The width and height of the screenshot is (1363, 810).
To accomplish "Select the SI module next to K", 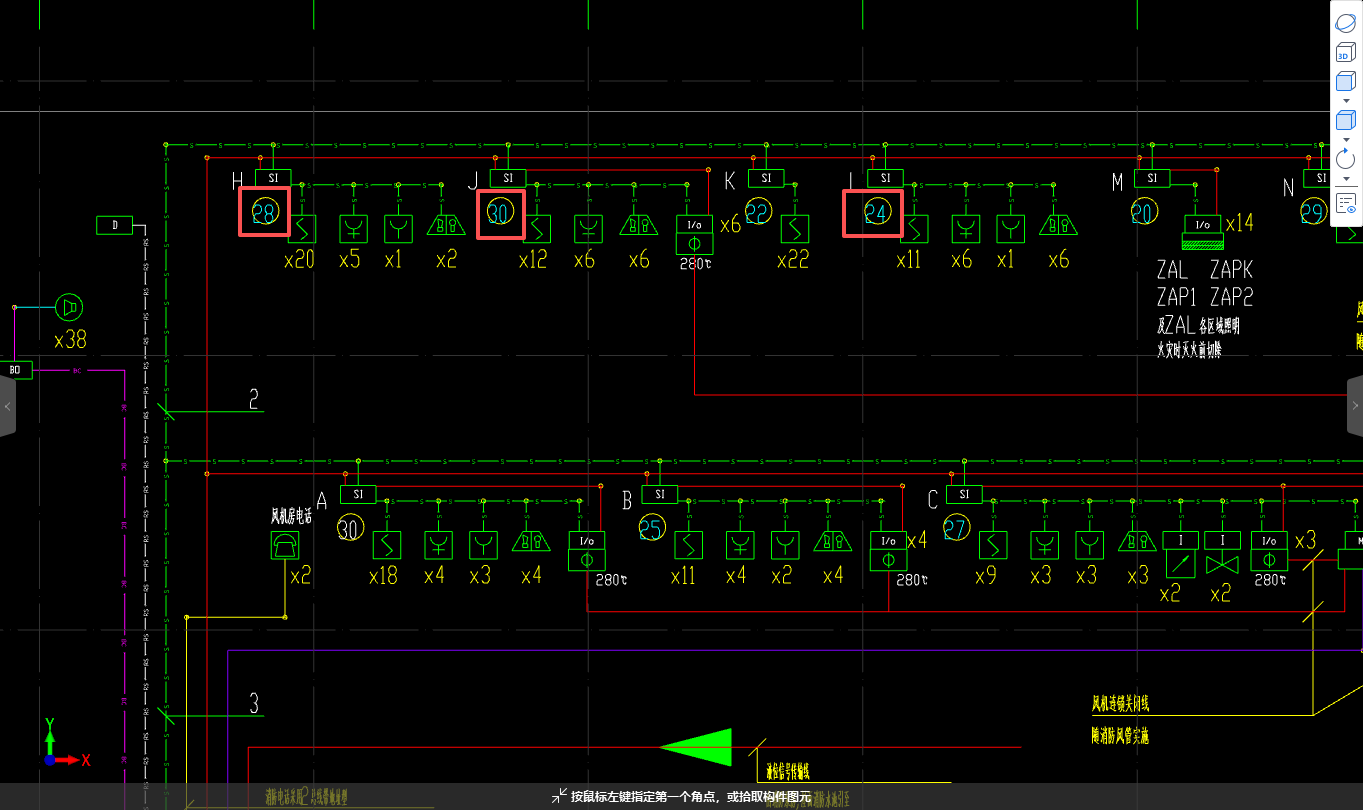I will pyautogui.click(x=766, y=178).
